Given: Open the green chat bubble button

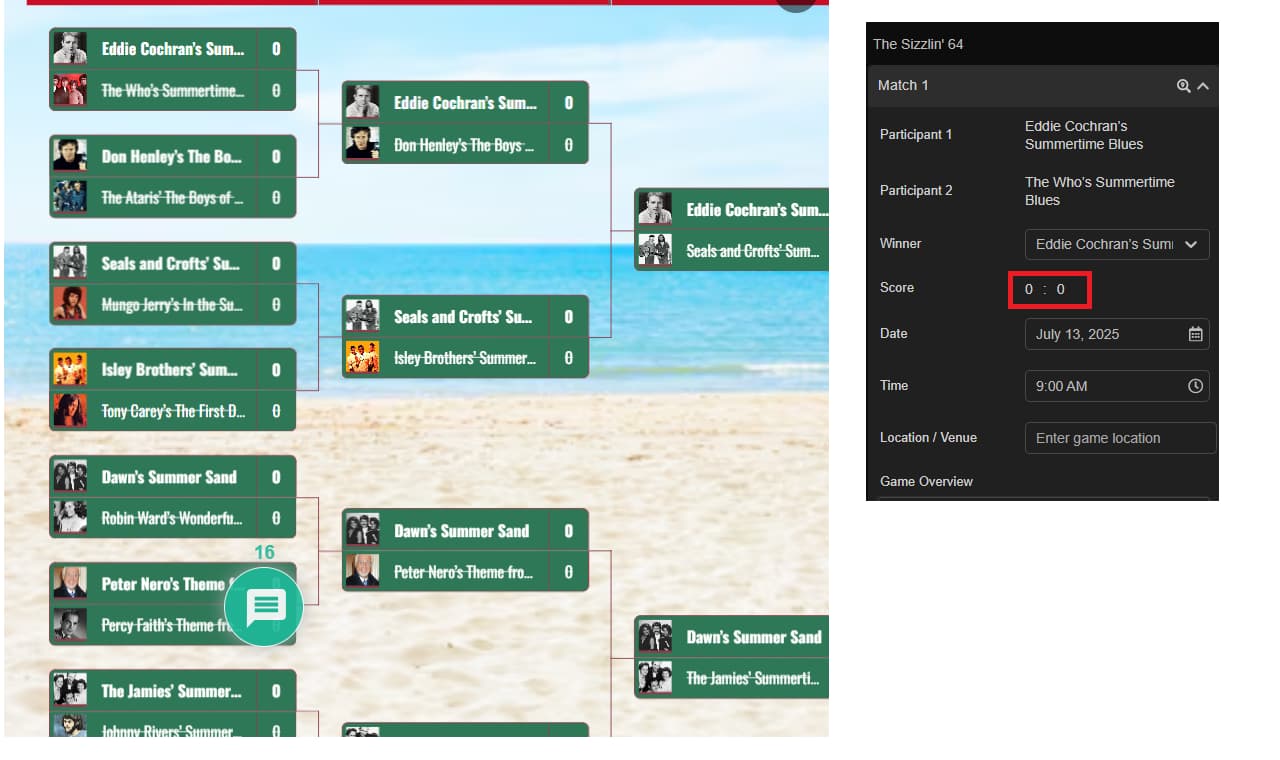Looking at the screenshot, I should (264, 606).
